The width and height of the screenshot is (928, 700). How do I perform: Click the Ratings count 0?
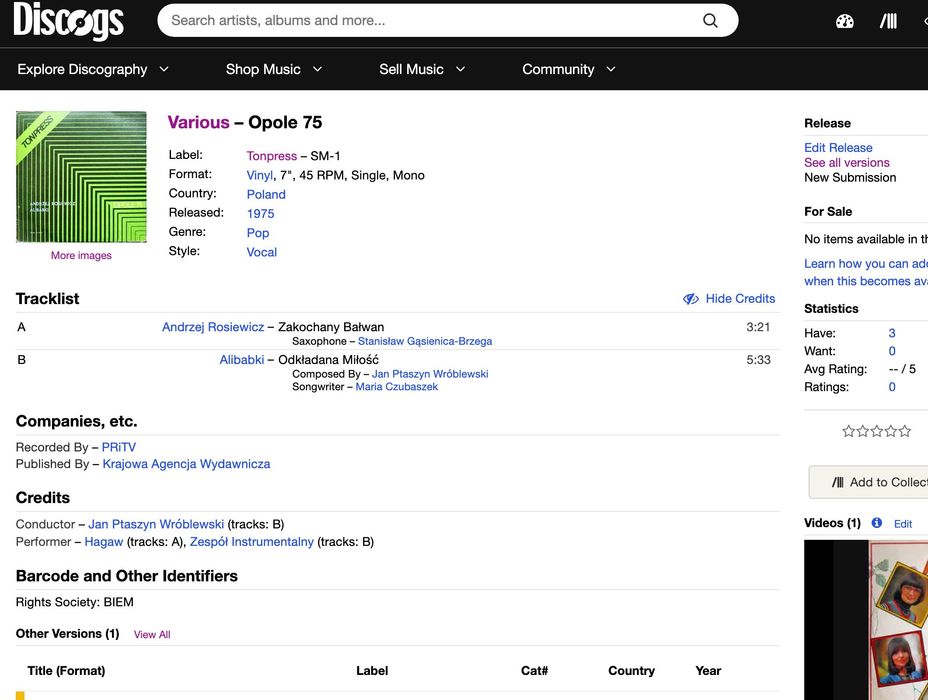[892, 387]
